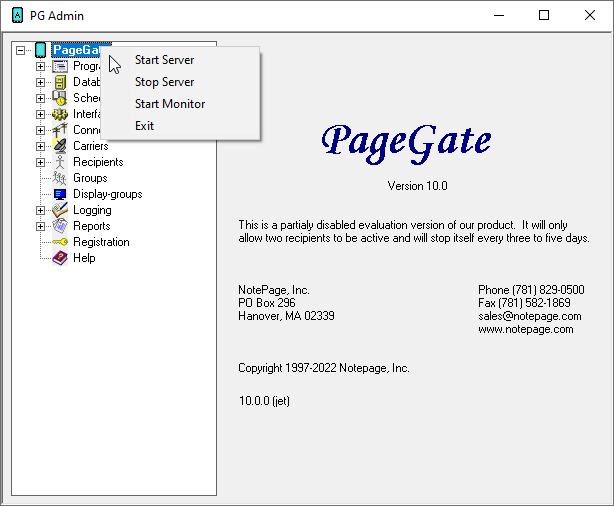Click the Fax (781) 582-1869 text
Image resolution: width=614 pixels, height=506 pixels.
click(x=524, y=303)
